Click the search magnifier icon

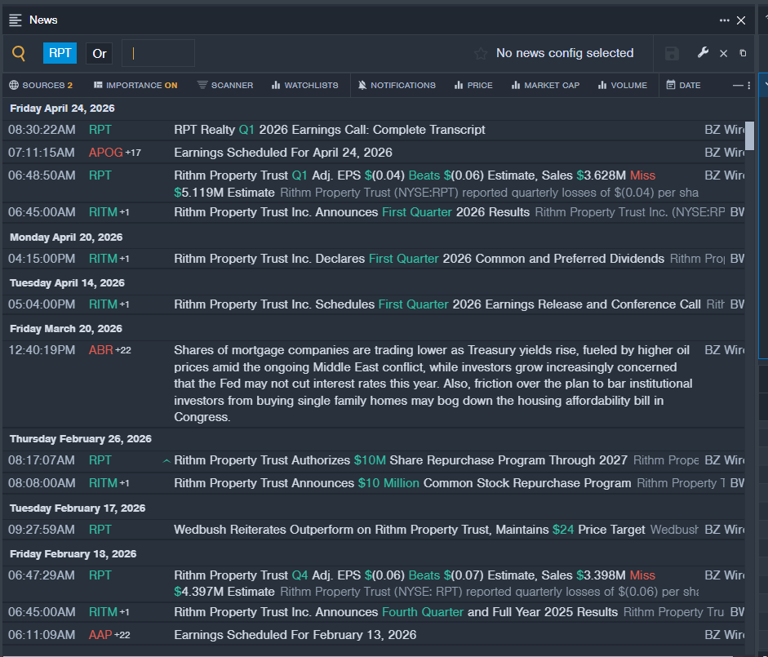[x=19, y=54]
